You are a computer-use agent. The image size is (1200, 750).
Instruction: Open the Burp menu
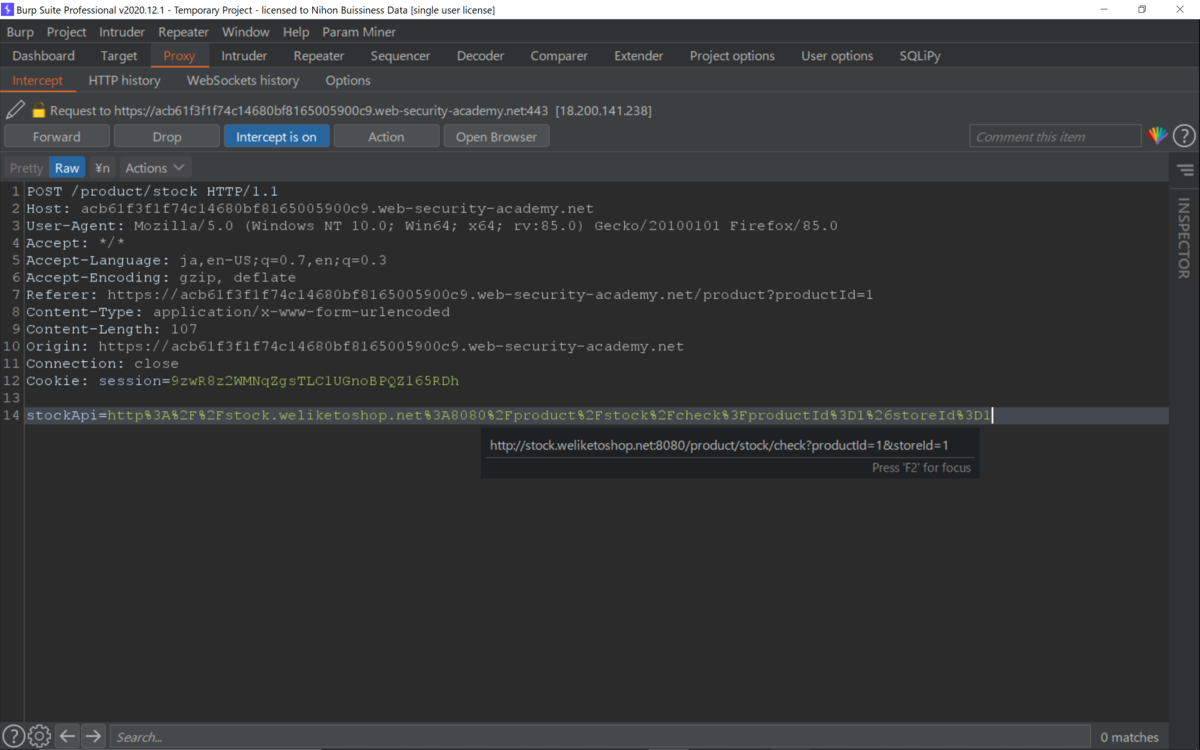tap(20, 32)
